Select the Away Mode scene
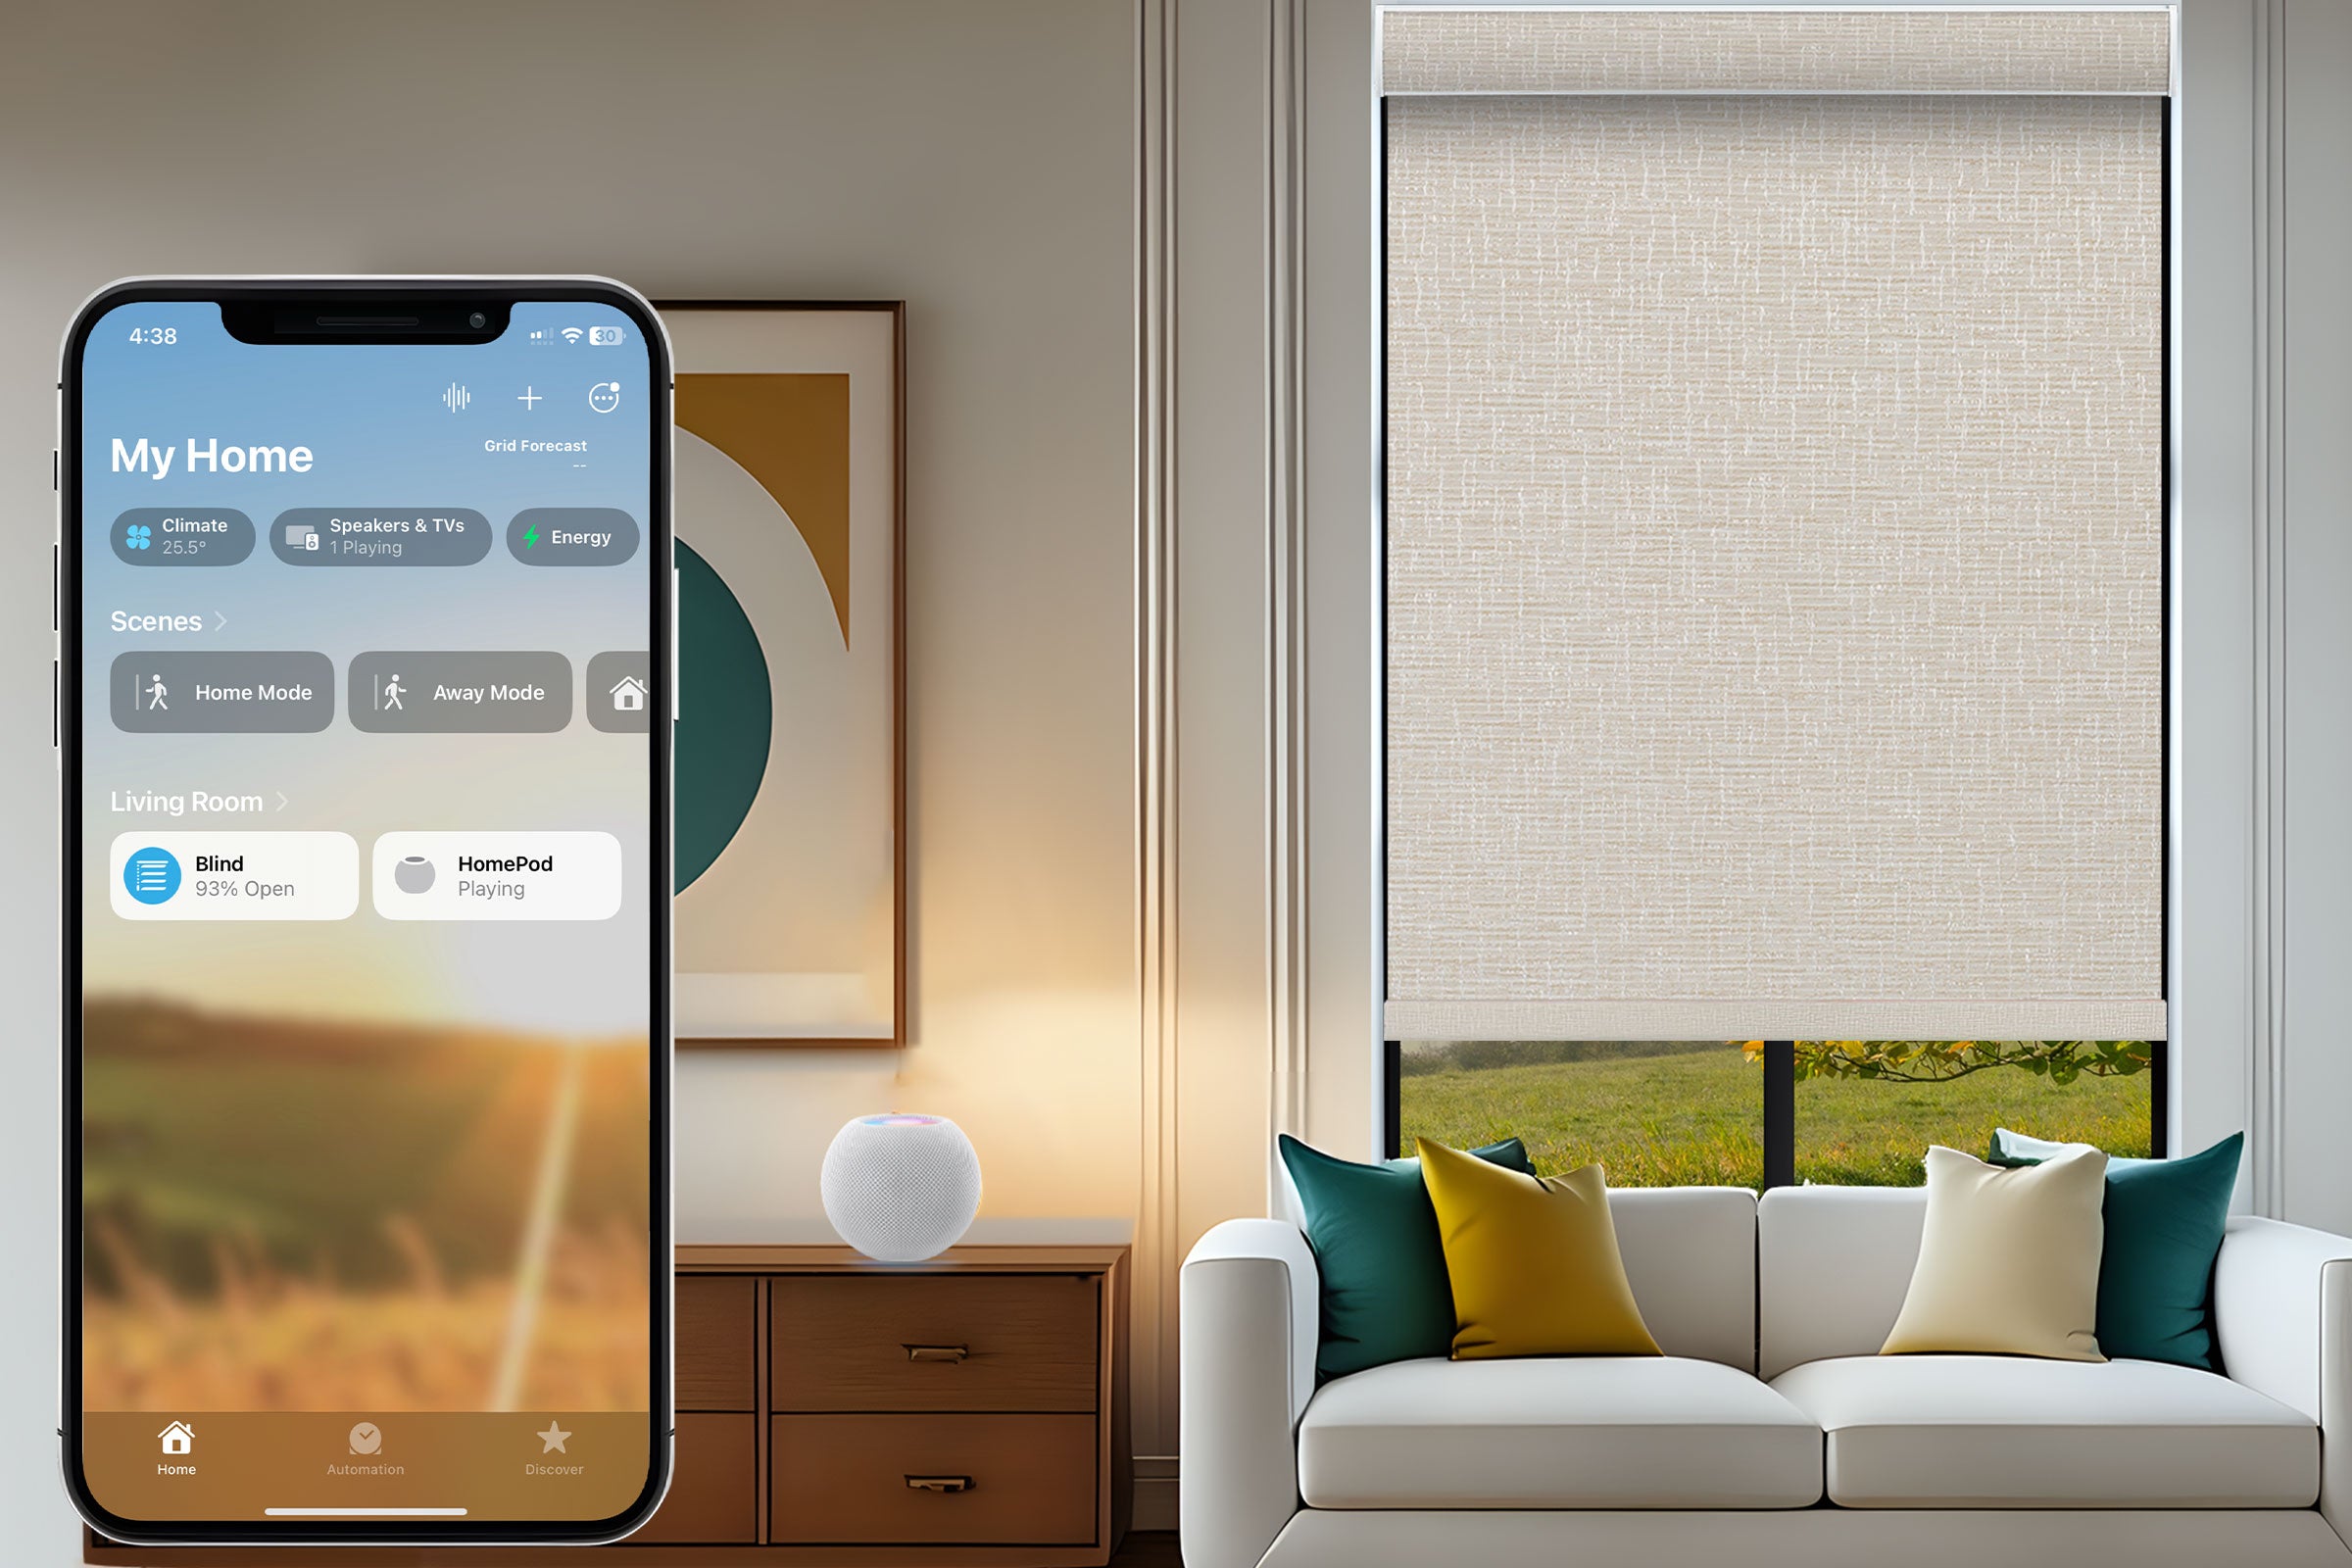The width and height of the screenshot is (2352, 1568). [464, 691]
